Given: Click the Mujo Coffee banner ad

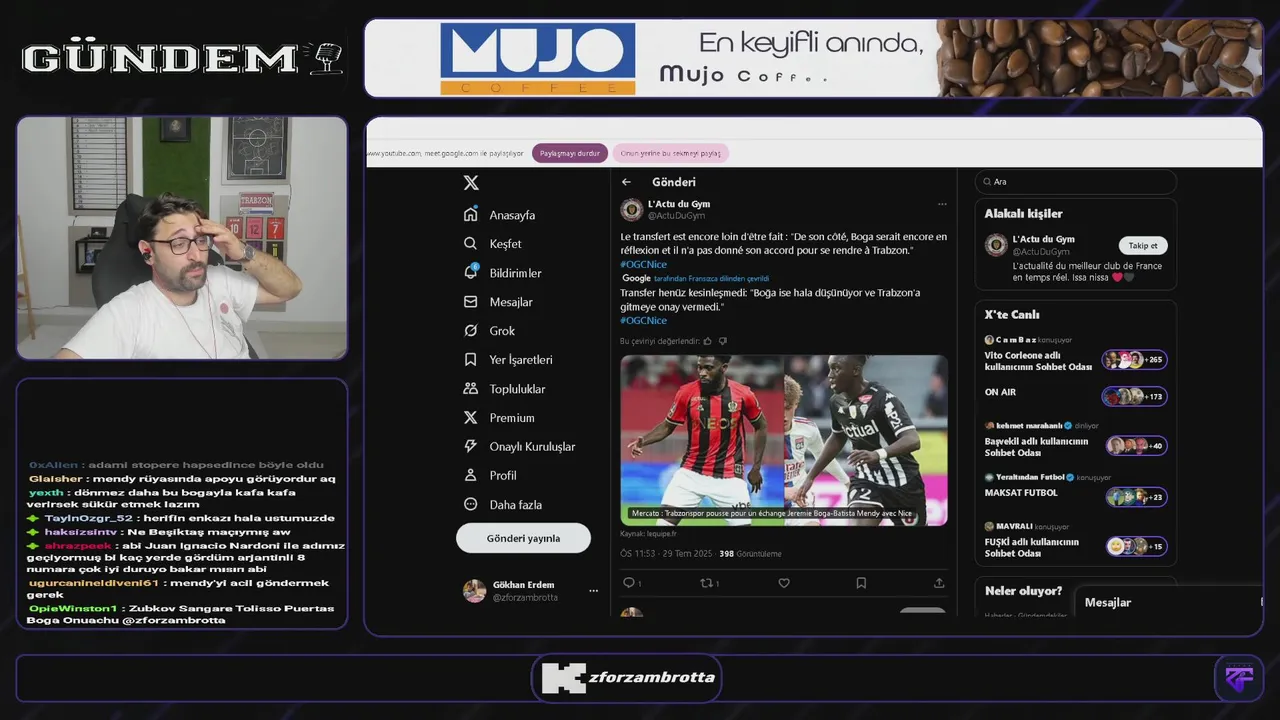Looking at the screenshot, I should pyautogui.click(x=813, y=58).
